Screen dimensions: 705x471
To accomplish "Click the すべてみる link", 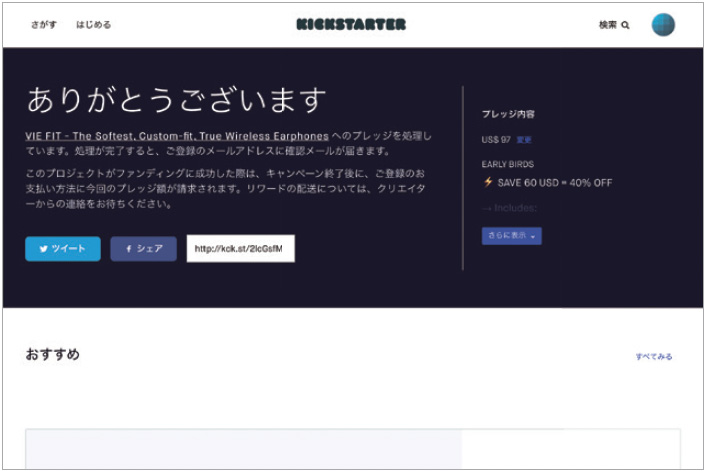I will tap(654, 356).
